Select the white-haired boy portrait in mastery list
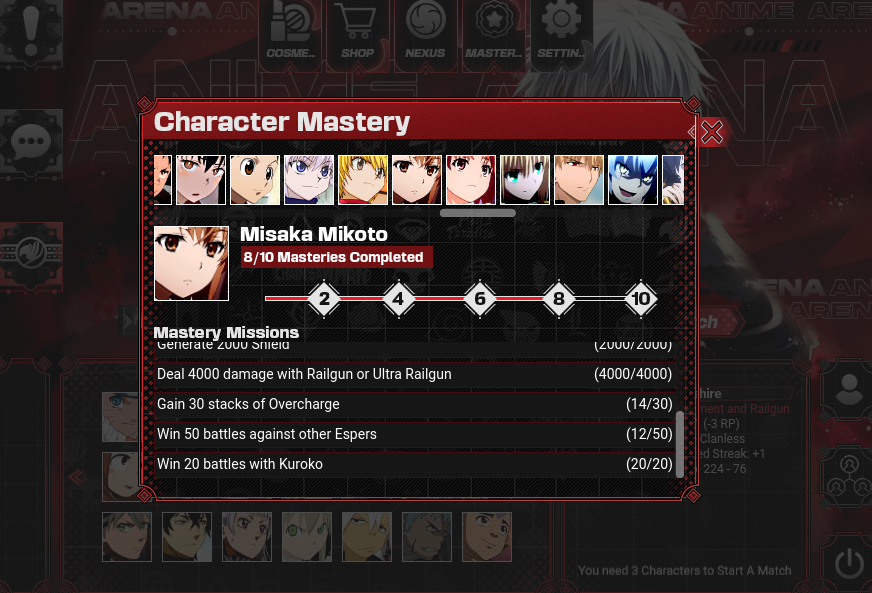This screenshot has height=593, width=872. [309, 180]
